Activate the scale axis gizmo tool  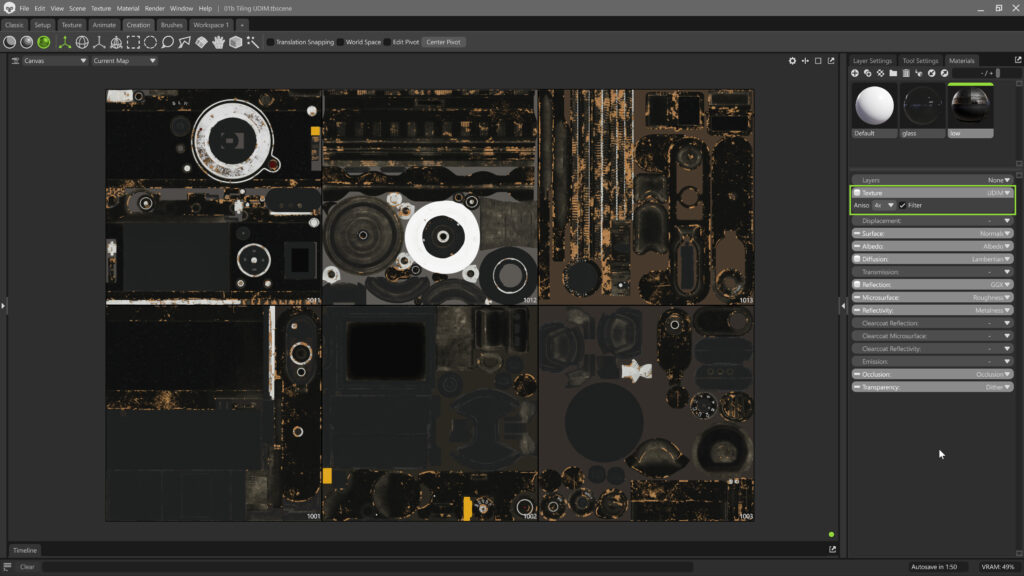click(x=99, y=42)
